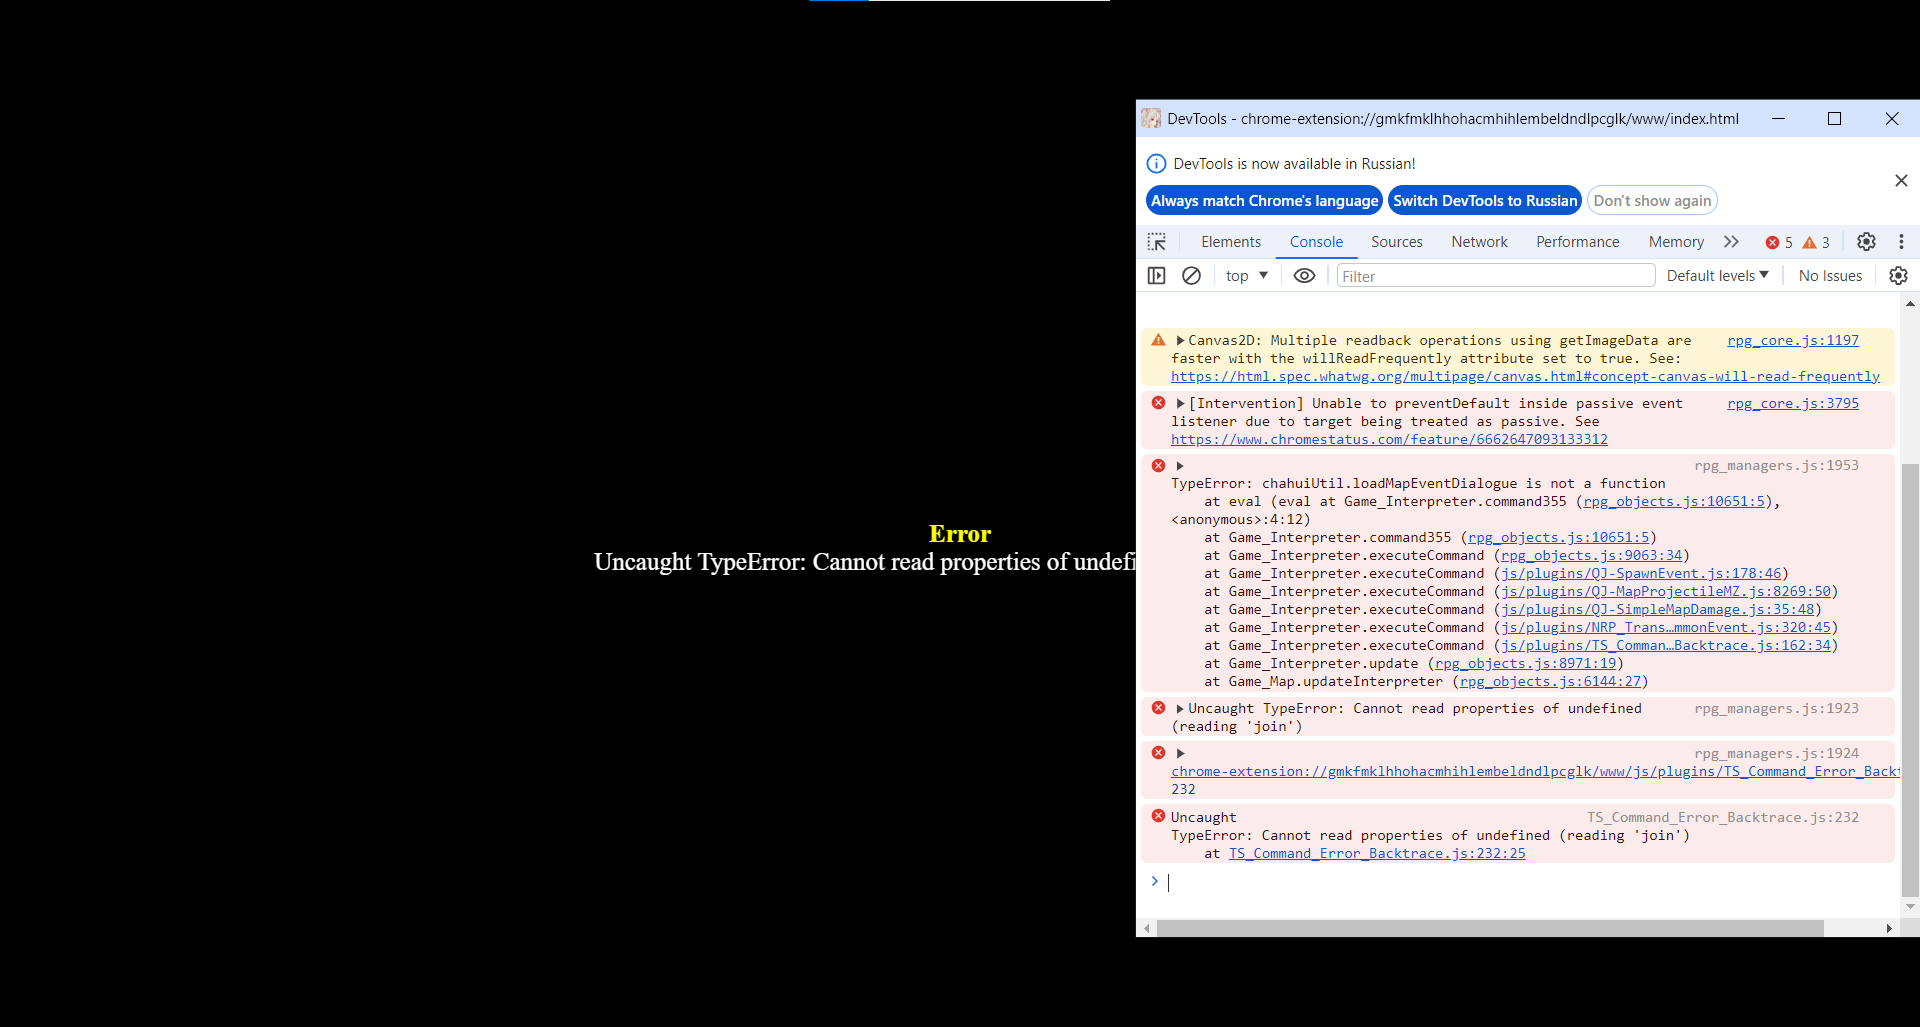Image resolution: width=1920 pixels, height=1027 pixels.
Task: Click the console vertical scrollbar thumb
Action: [x=1910, y=680]
